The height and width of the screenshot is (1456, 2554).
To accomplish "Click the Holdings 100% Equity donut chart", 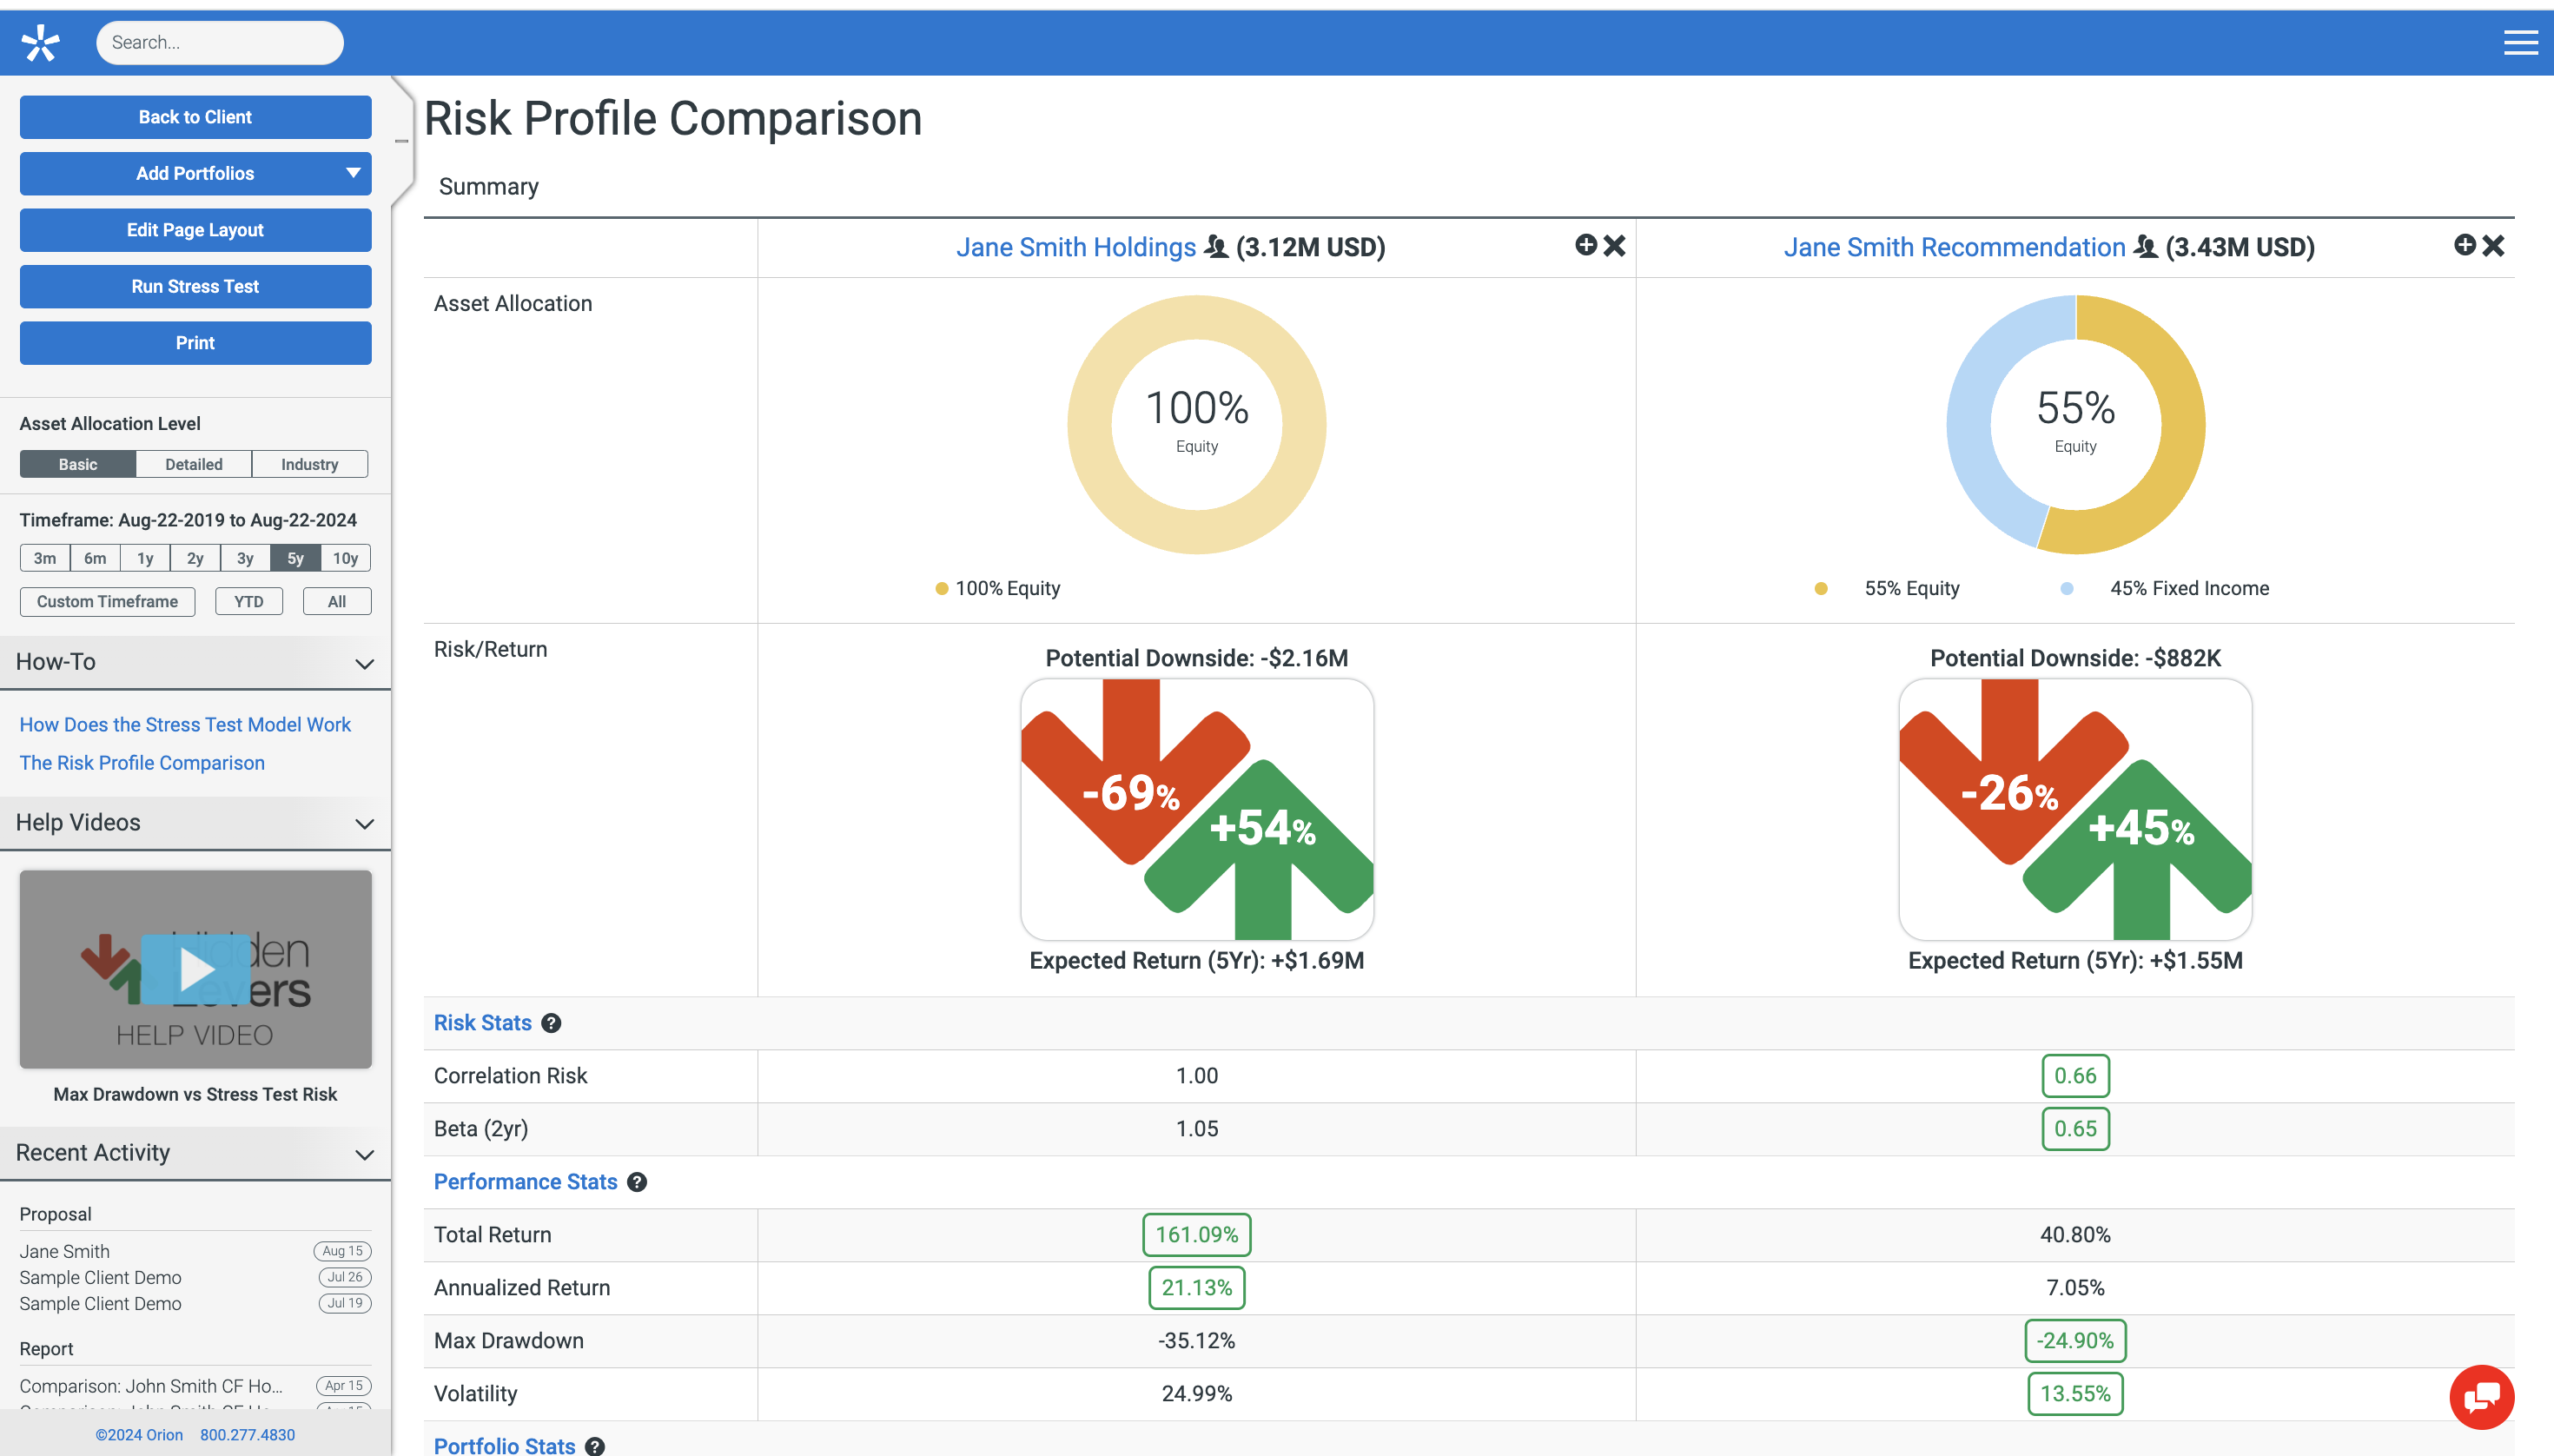I will pos(1197,424).
